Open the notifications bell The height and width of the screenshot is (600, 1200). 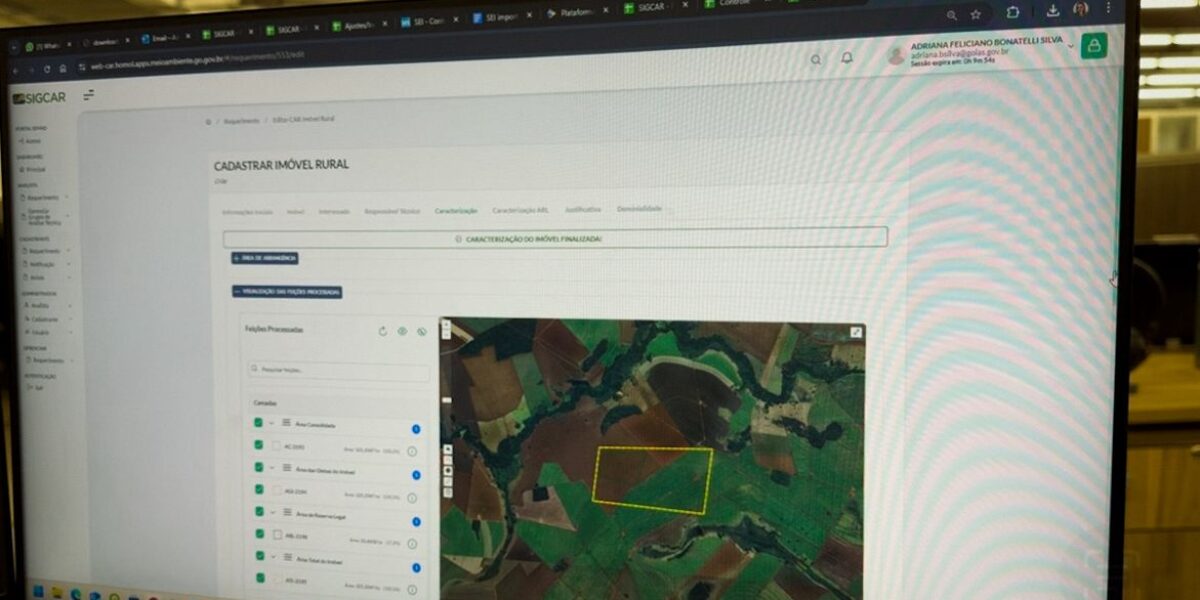tap(847, 58)
